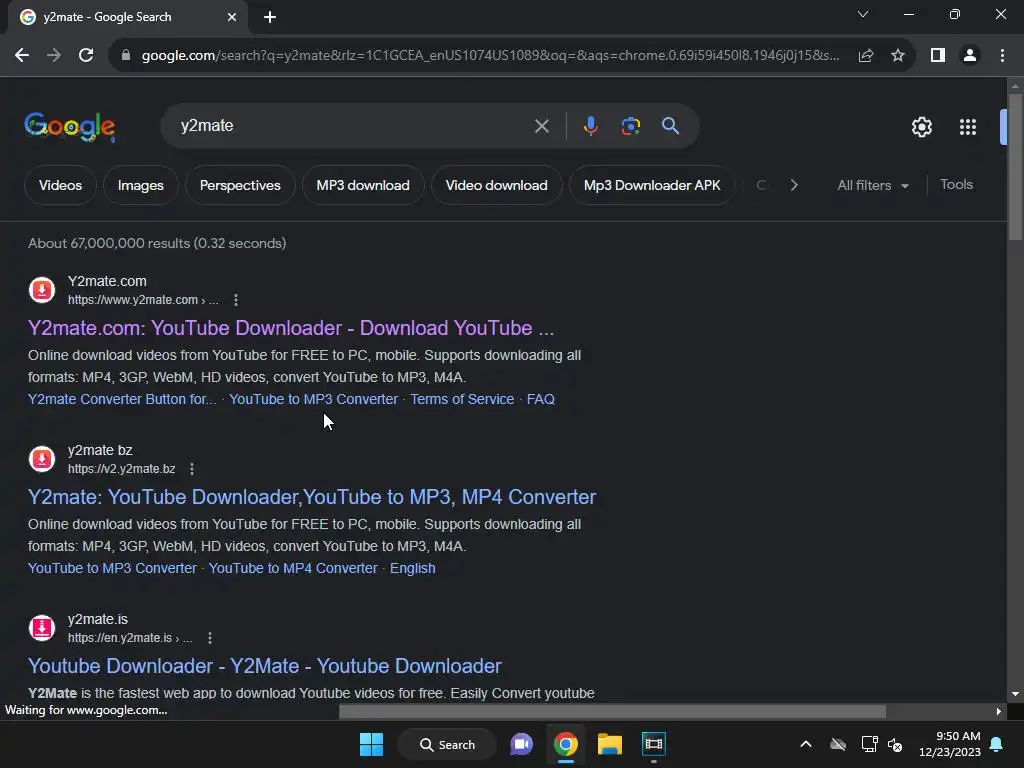Open the taskbar clock and date
The image size is (1024, 768).
[949, 744]
